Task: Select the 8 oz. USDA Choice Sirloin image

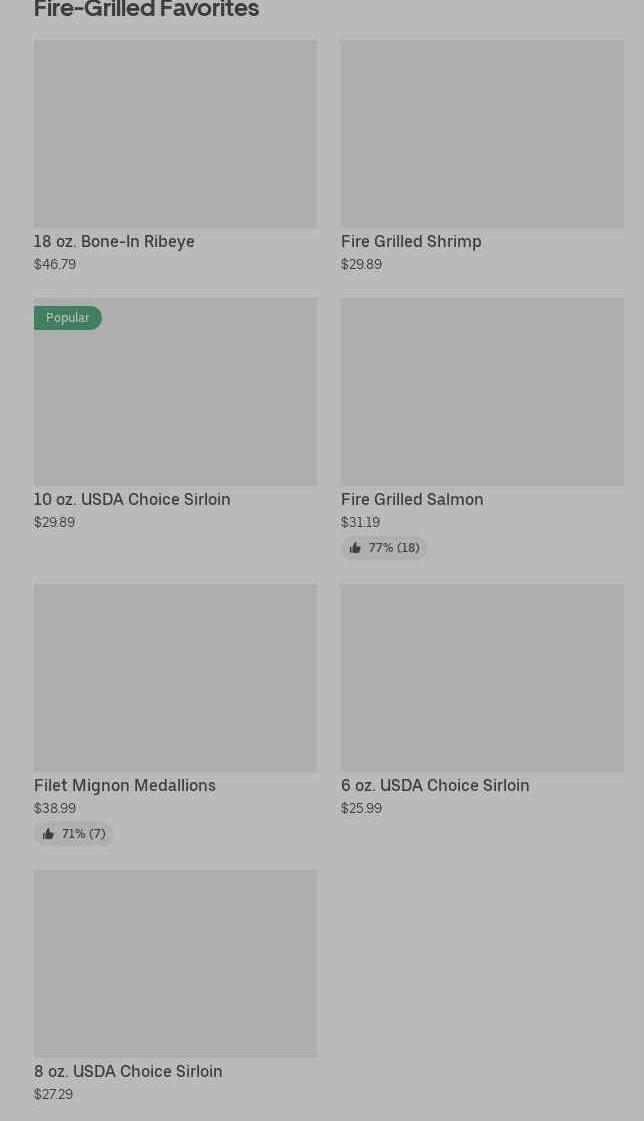Action: pyautogui.click(x=175, y=964)
